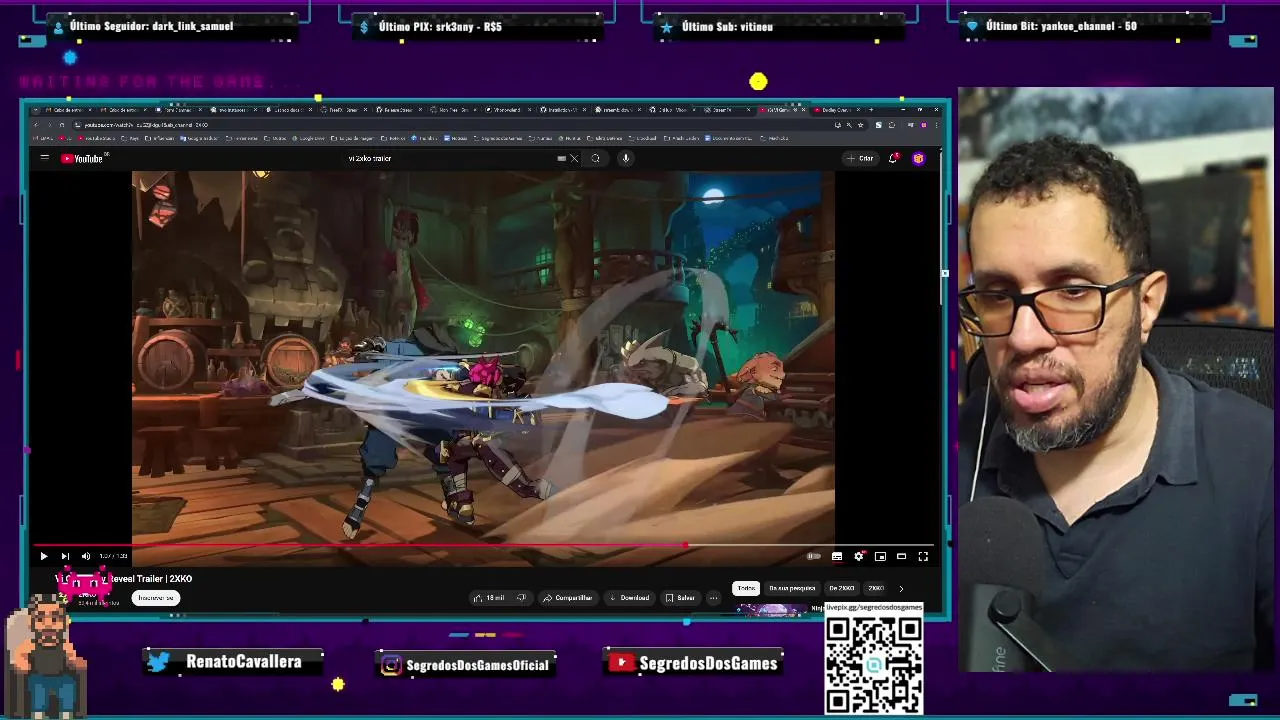Open the more actions ellipsis menu

pyautogui.click(x=714, y=598)
